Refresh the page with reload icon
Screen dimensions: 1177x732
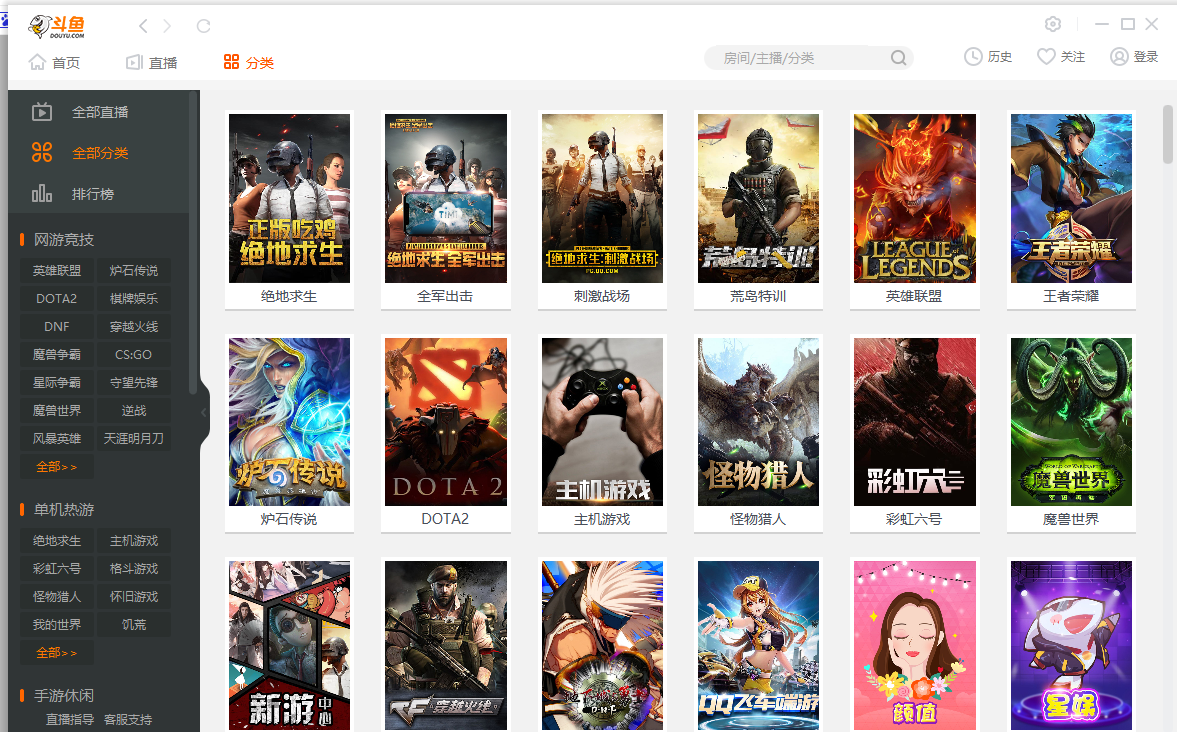[x=203, y=26]
